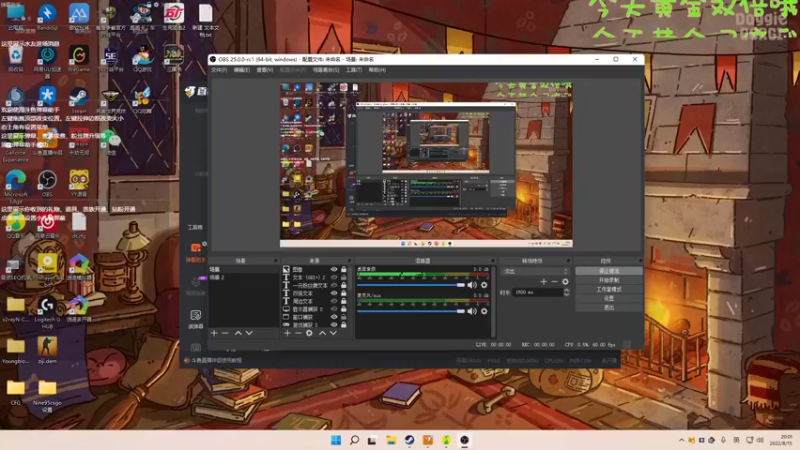Open the 工具(T) menu in OBS
The height and width of the screenshot is (450, 800).
[x=354, y=70]
